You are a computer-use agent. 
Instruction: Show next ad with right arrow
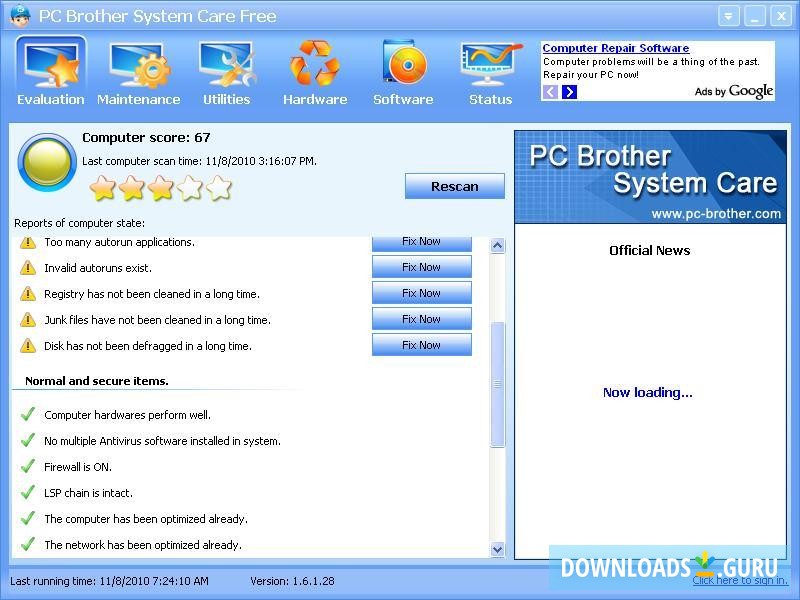pyautogui.click(x=569, y=92)
